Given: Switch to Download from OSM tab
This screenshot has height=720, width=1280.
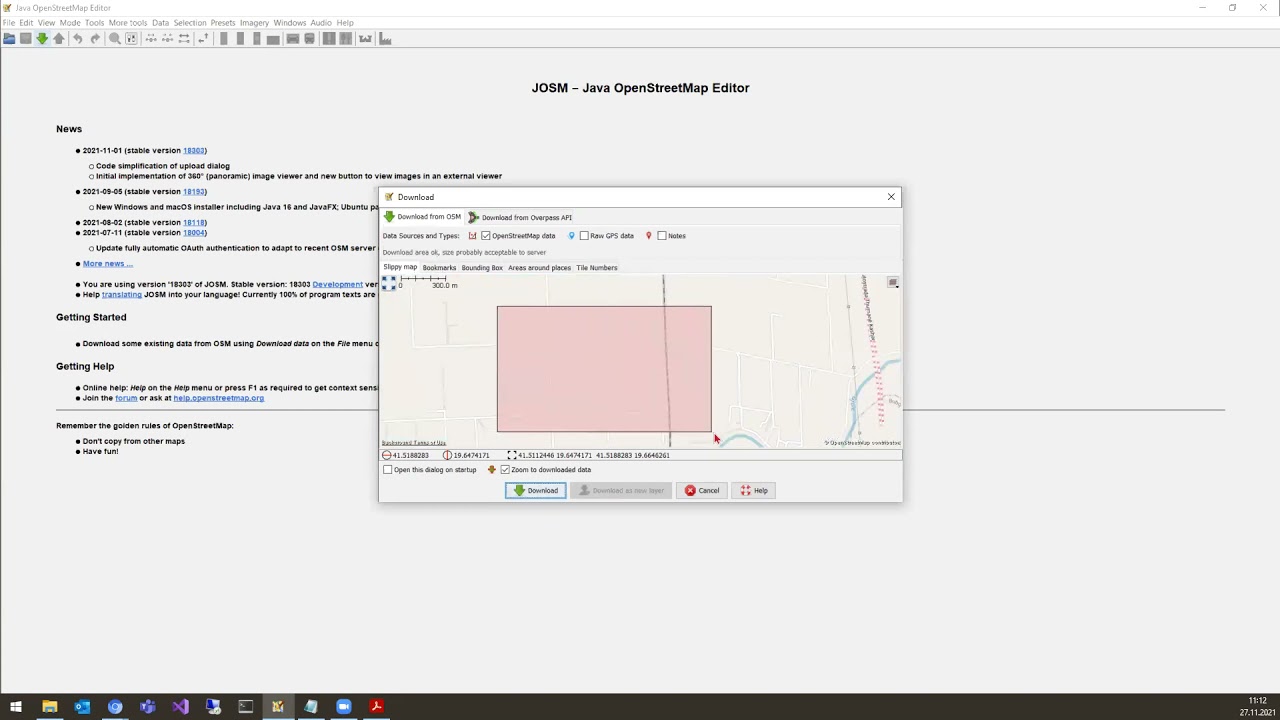Looking at the screenshot, I should tap(423, 217).
